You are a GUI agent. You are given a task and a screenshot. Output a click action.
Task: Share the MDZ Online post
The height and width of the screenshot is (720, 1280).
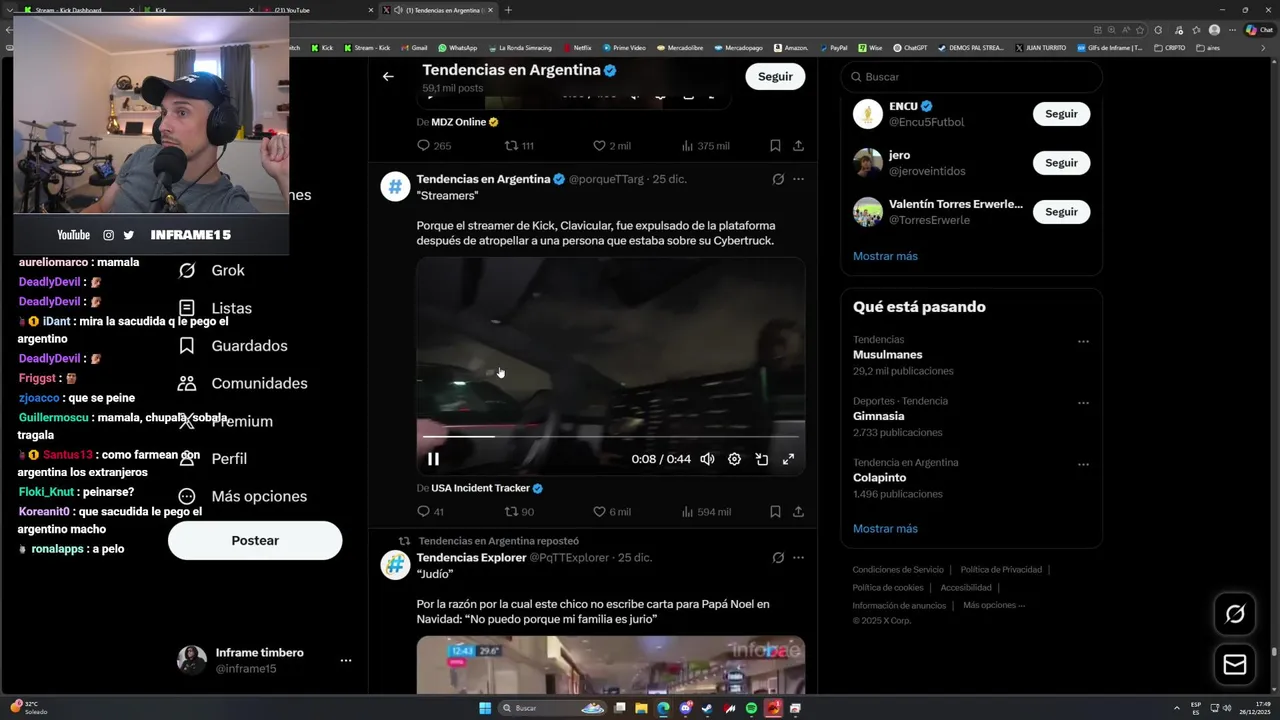(x=798, y=146)
